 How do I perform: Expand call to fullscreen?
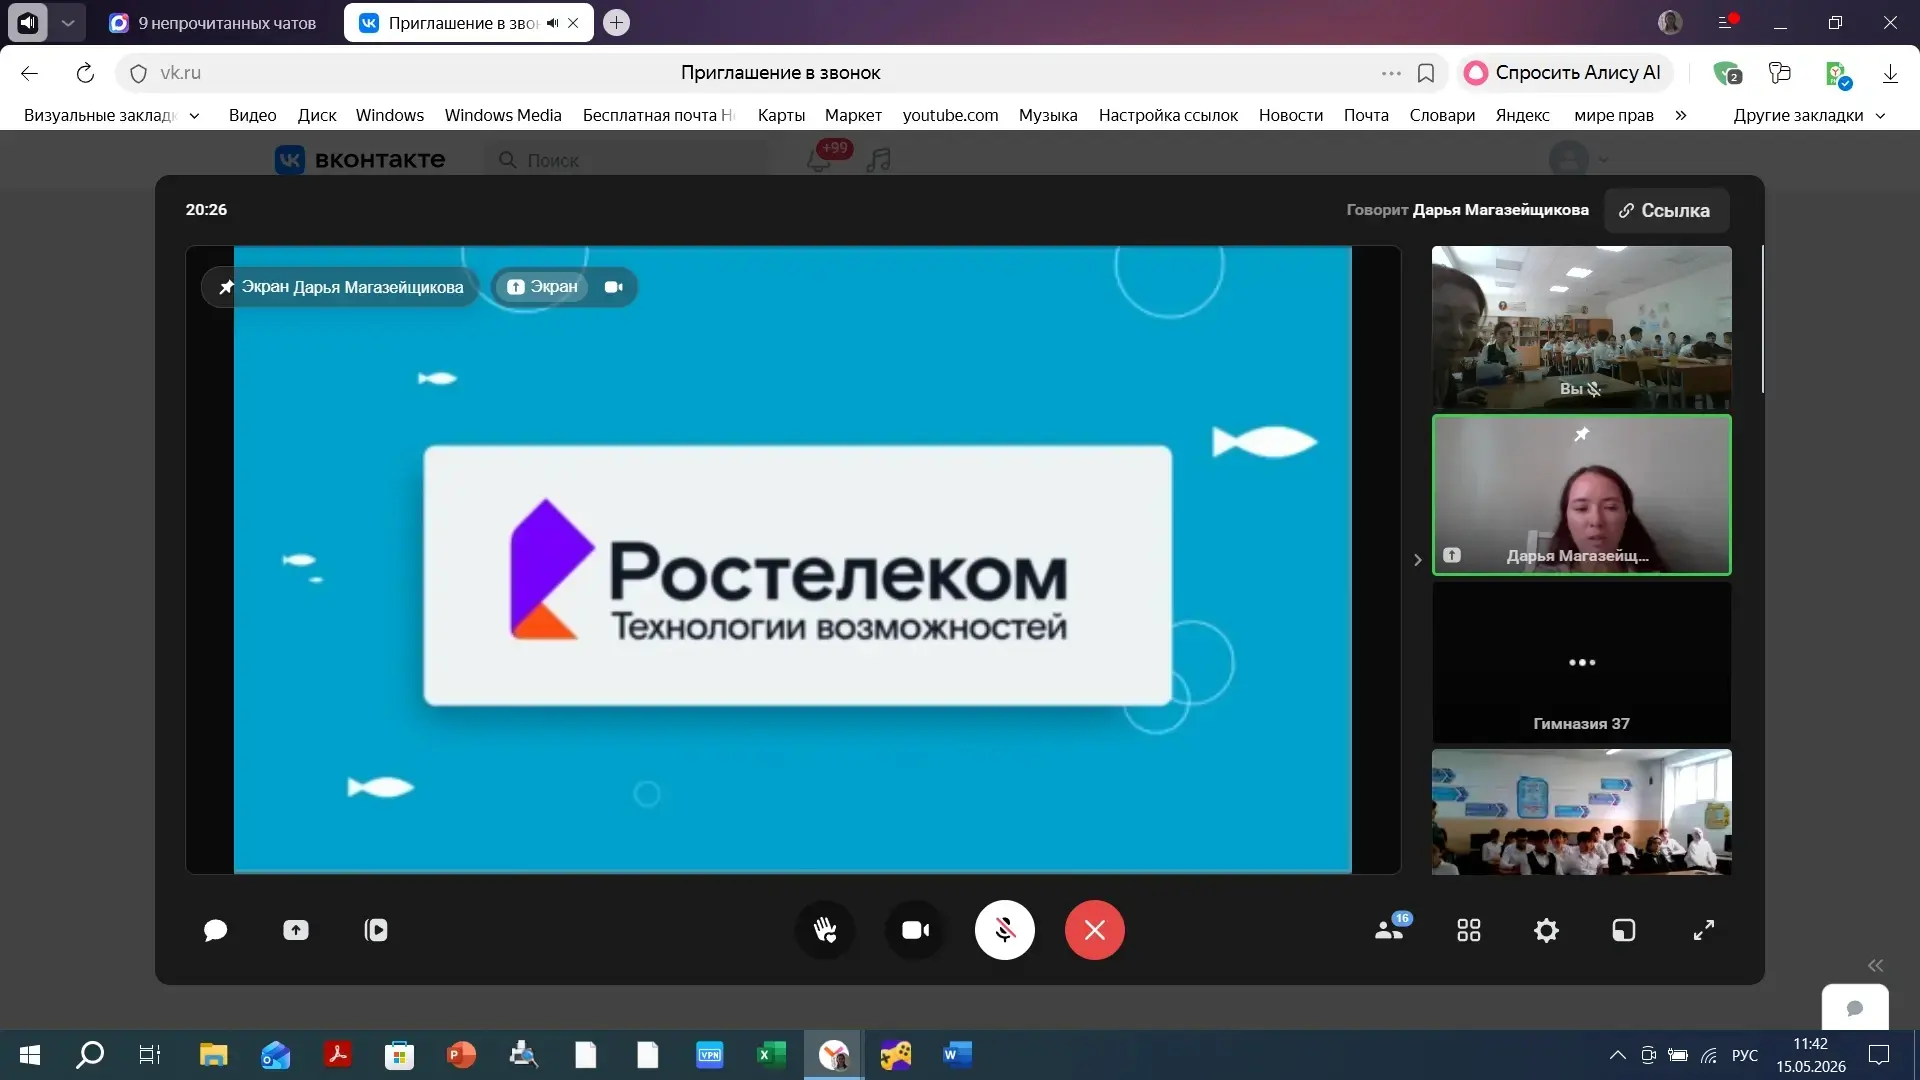coord(1704,931)
